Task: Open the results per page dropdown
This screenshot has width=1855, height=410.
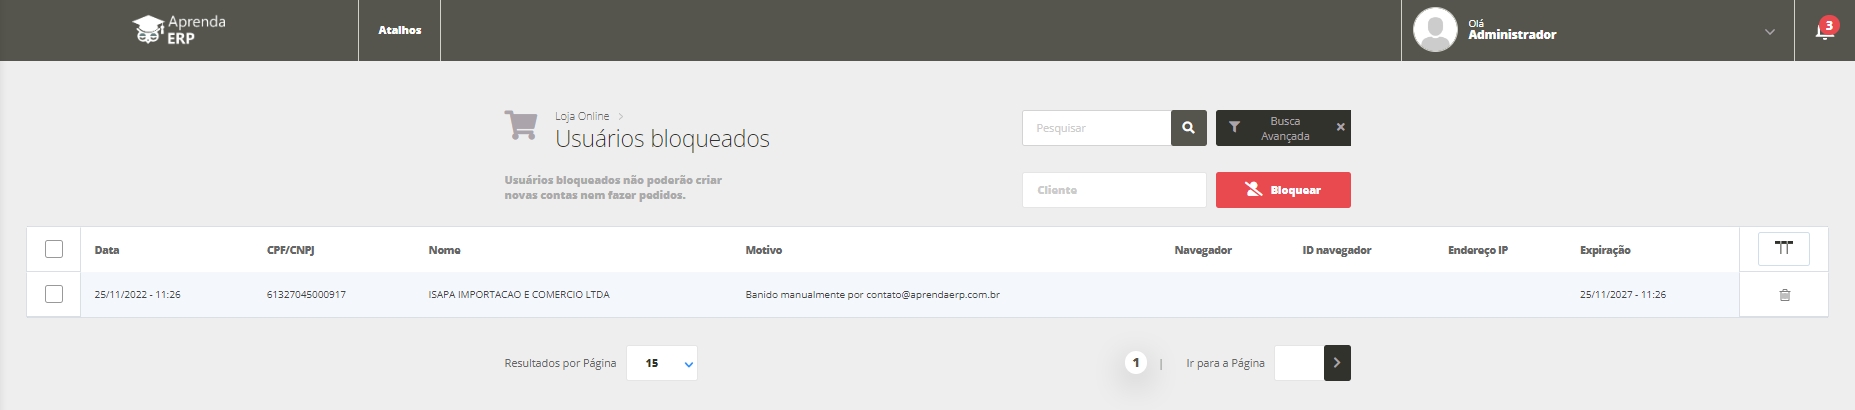Action: (x=661, y=363)
